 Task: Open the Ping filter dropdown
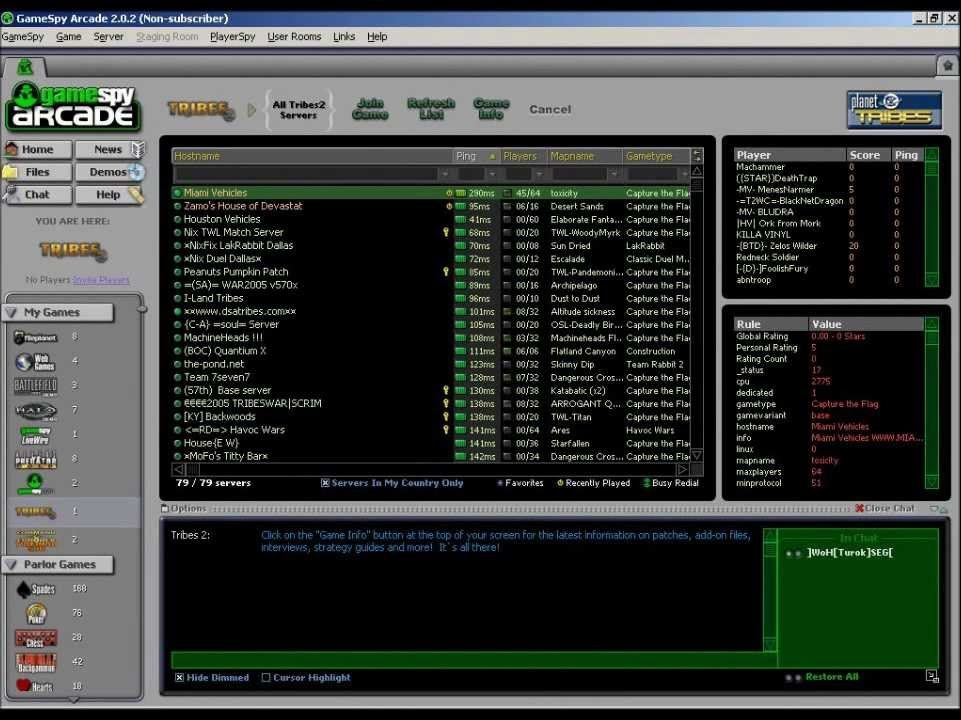click(492, 174)
